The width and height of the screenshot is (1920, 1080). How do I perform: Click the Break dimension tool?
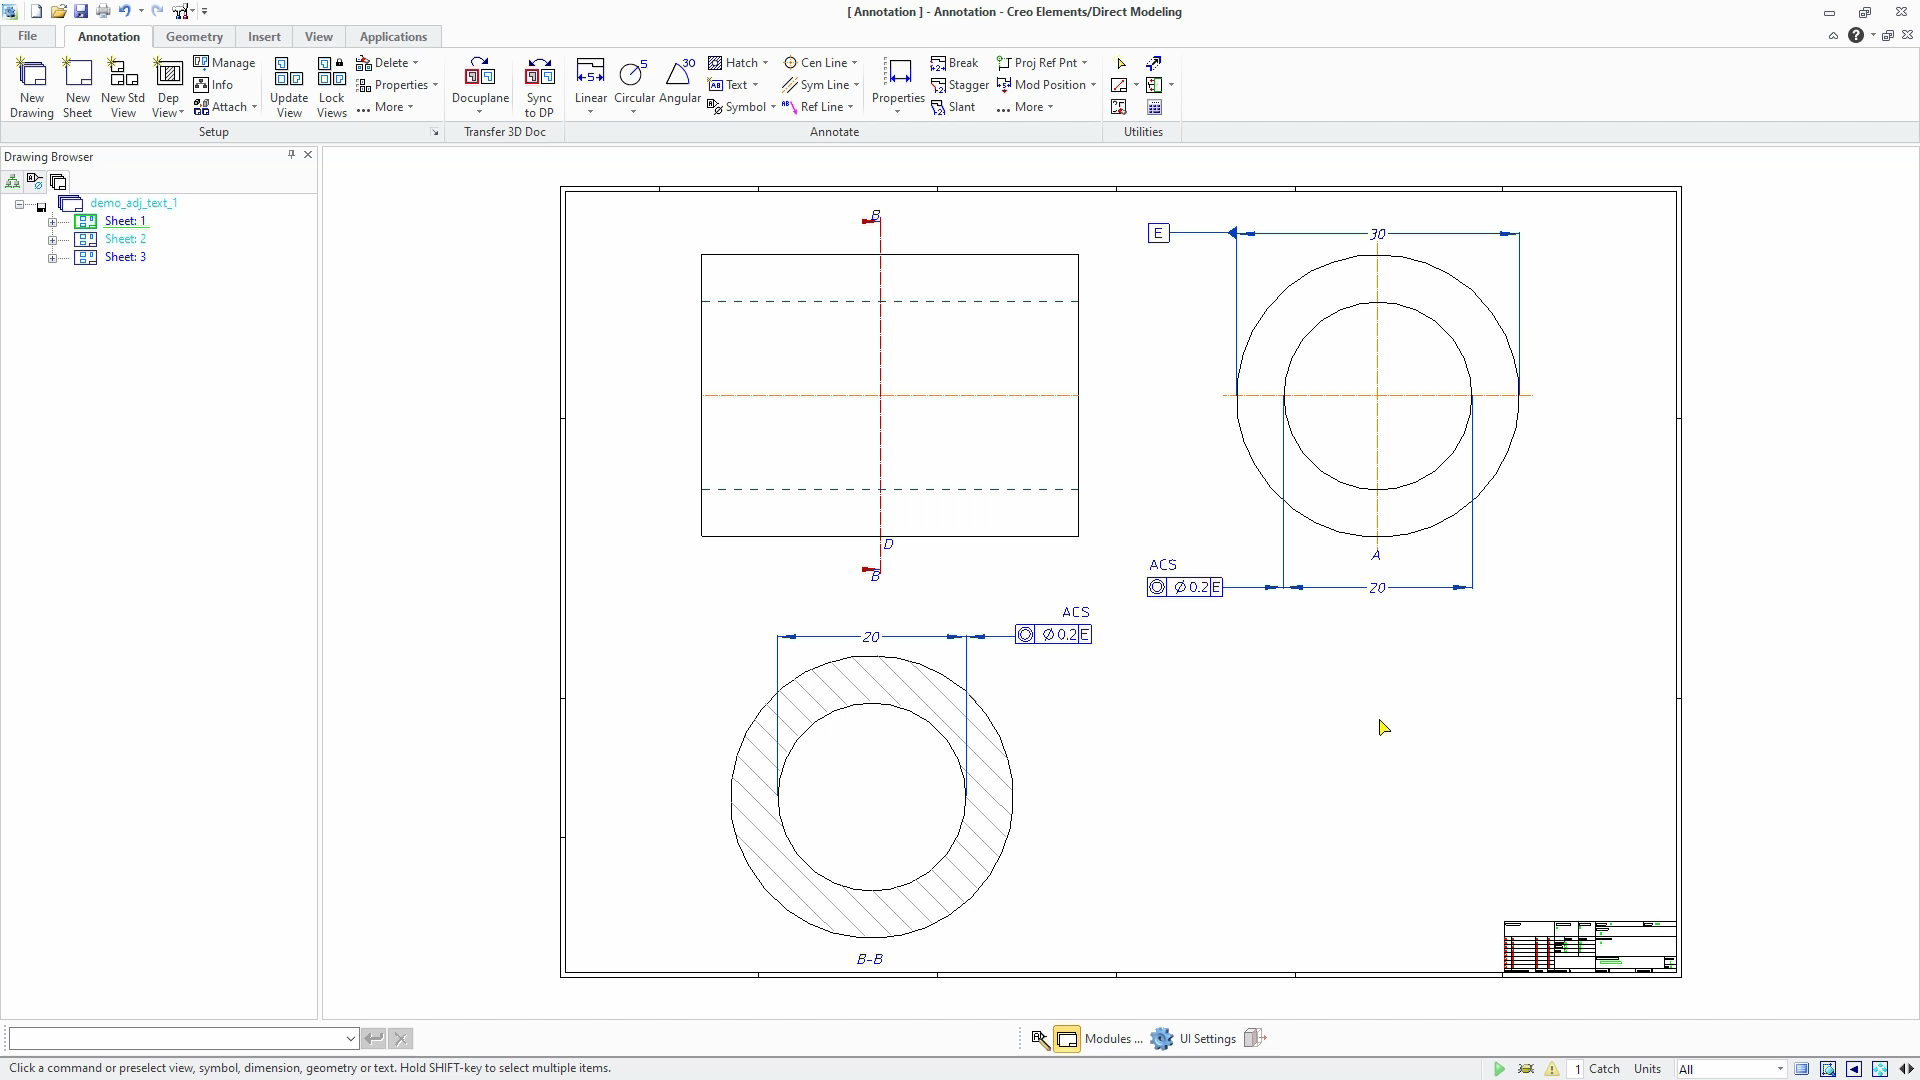pyautogui.click(x=954, y=63)
